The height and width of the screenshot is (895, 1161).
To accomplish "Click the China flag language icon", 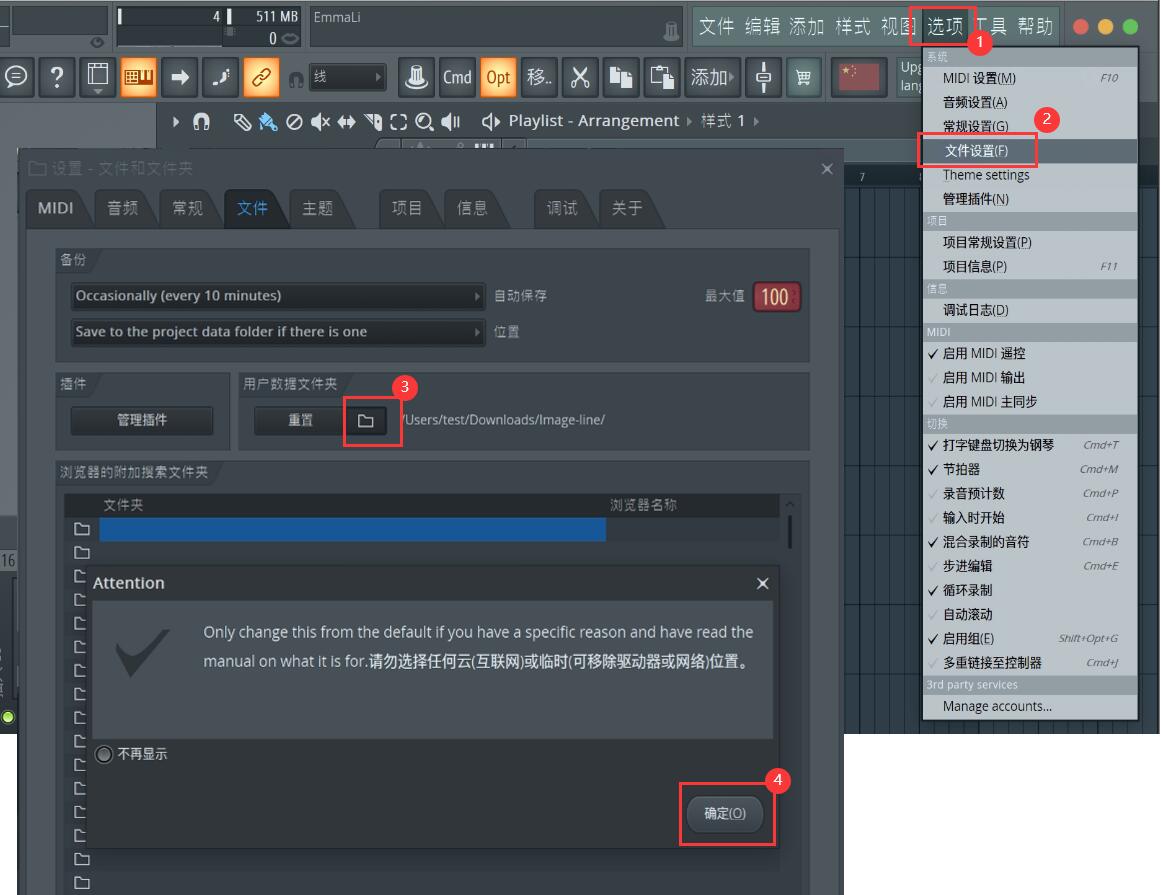I will tap(862, 77).
